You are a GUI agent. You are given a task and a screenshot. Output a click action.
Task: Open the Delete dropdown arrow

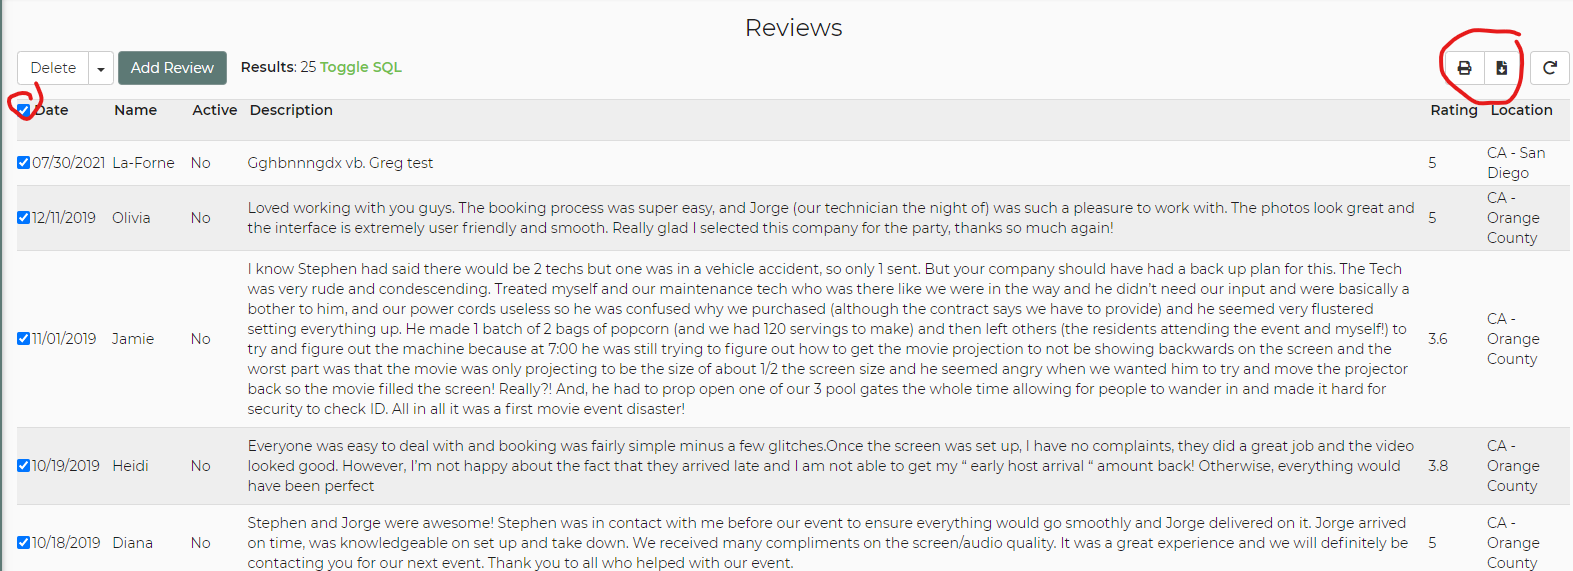coord(100,68)
